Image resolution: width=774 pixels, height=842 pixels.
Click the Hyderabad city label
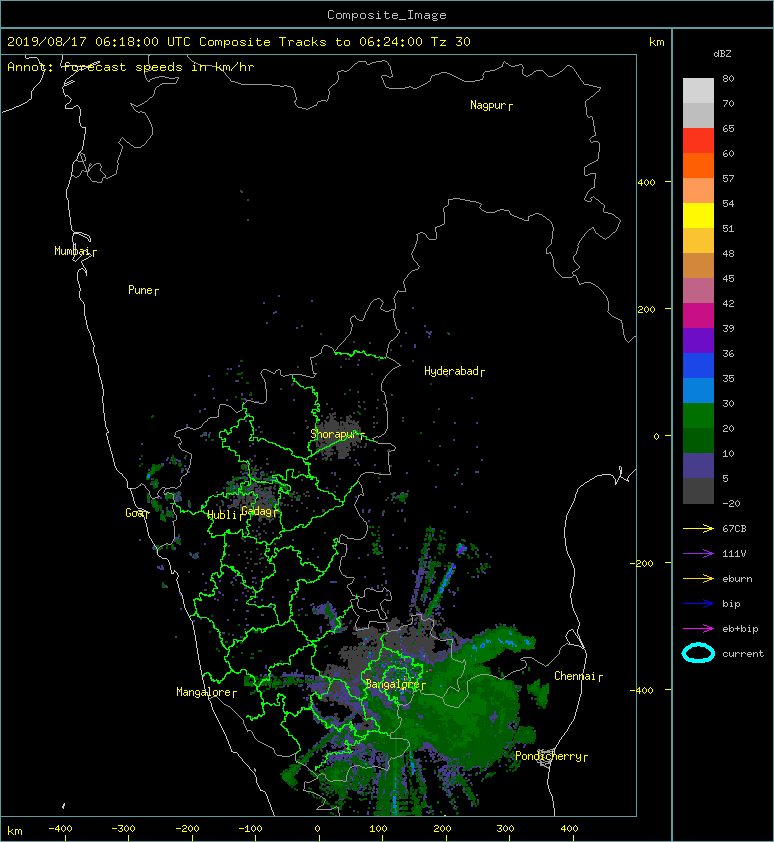tap(451, 371)
